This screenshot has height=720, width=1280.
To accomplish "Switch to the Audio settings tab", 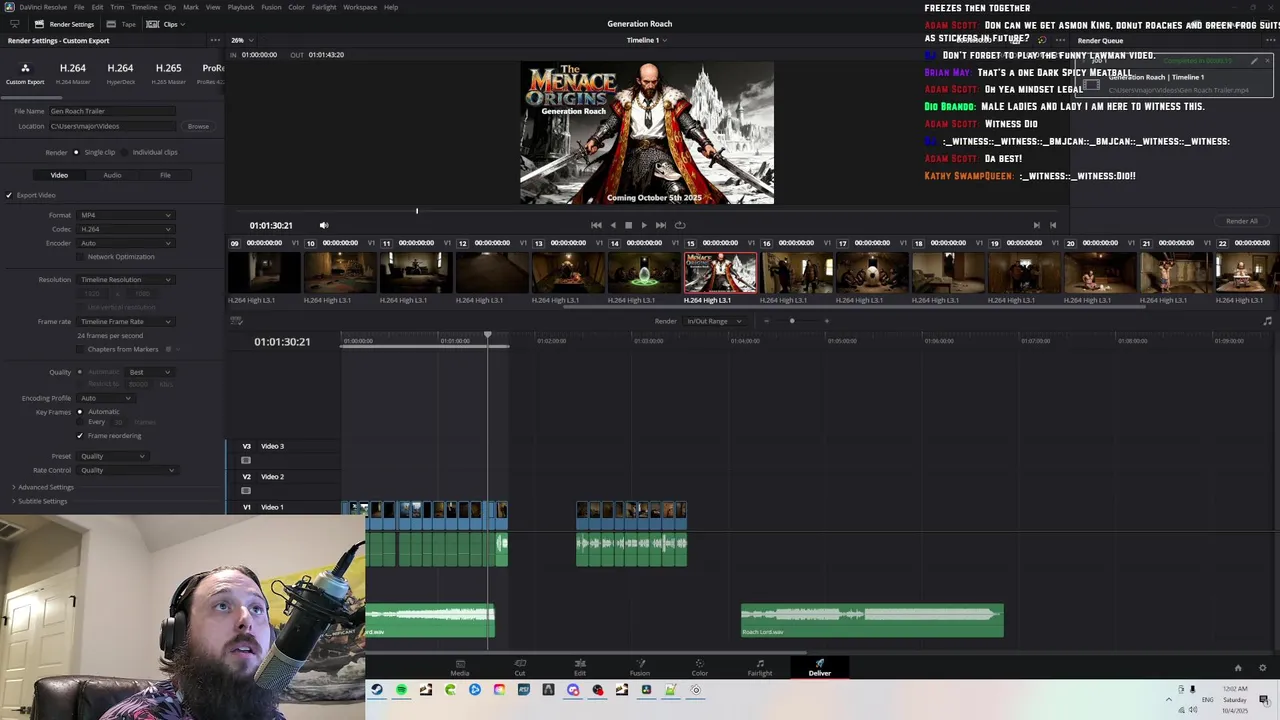I will pyautogui.click(x=112, y=175).
